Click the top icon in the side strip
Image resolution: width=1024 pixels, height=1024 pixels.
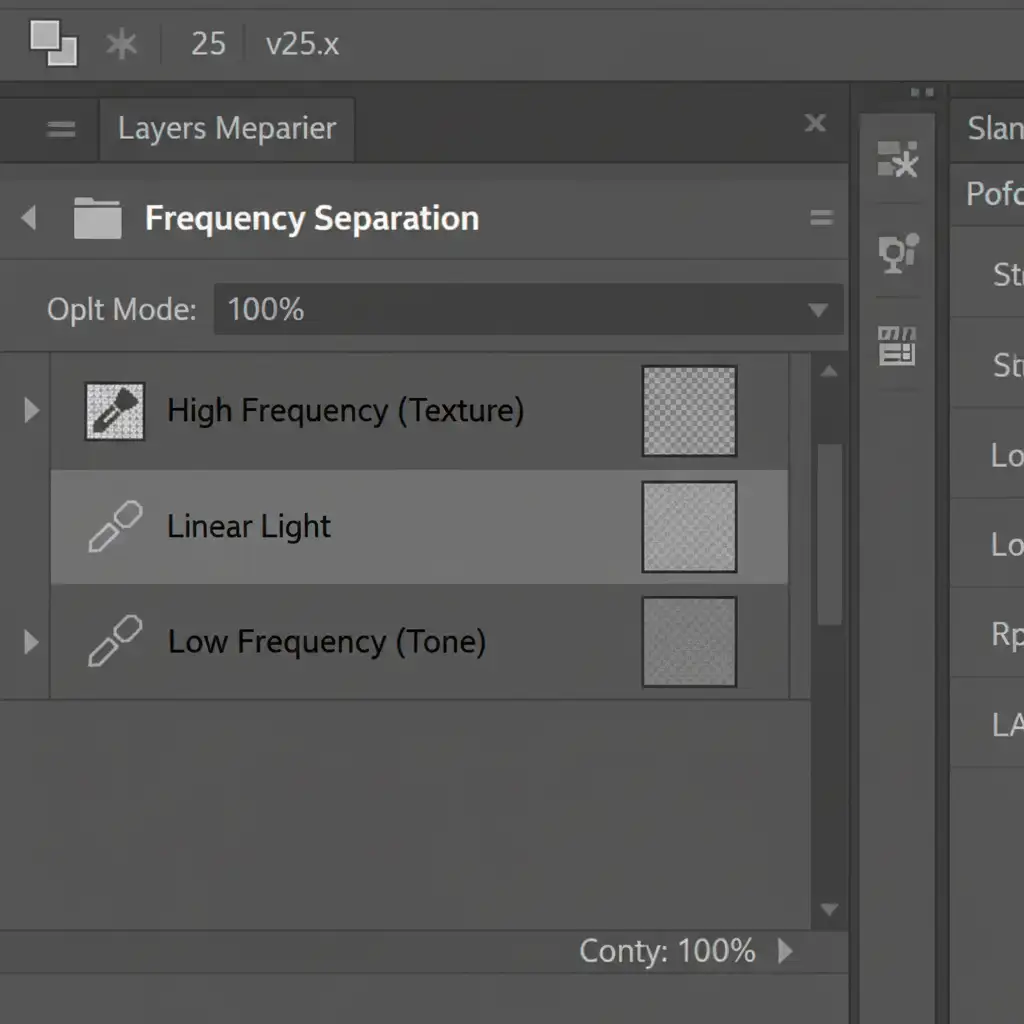[x=897, y=159]
